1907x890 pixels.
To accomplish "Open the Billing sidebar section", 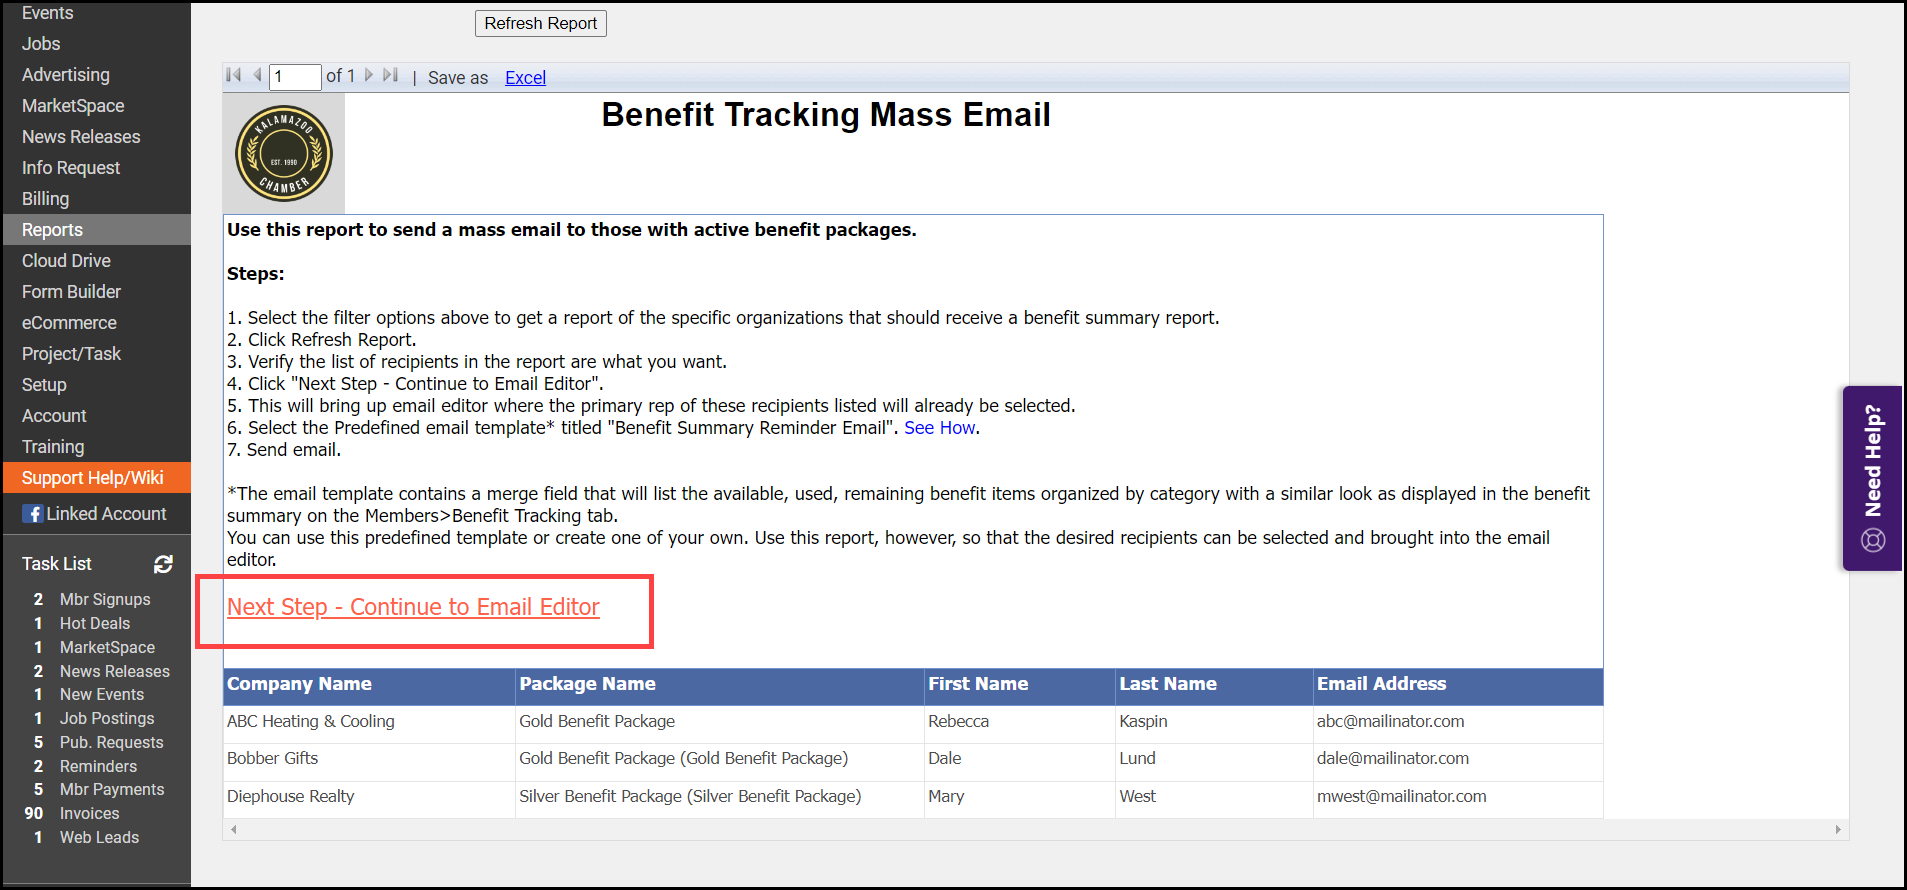I will tap(46, 199).
